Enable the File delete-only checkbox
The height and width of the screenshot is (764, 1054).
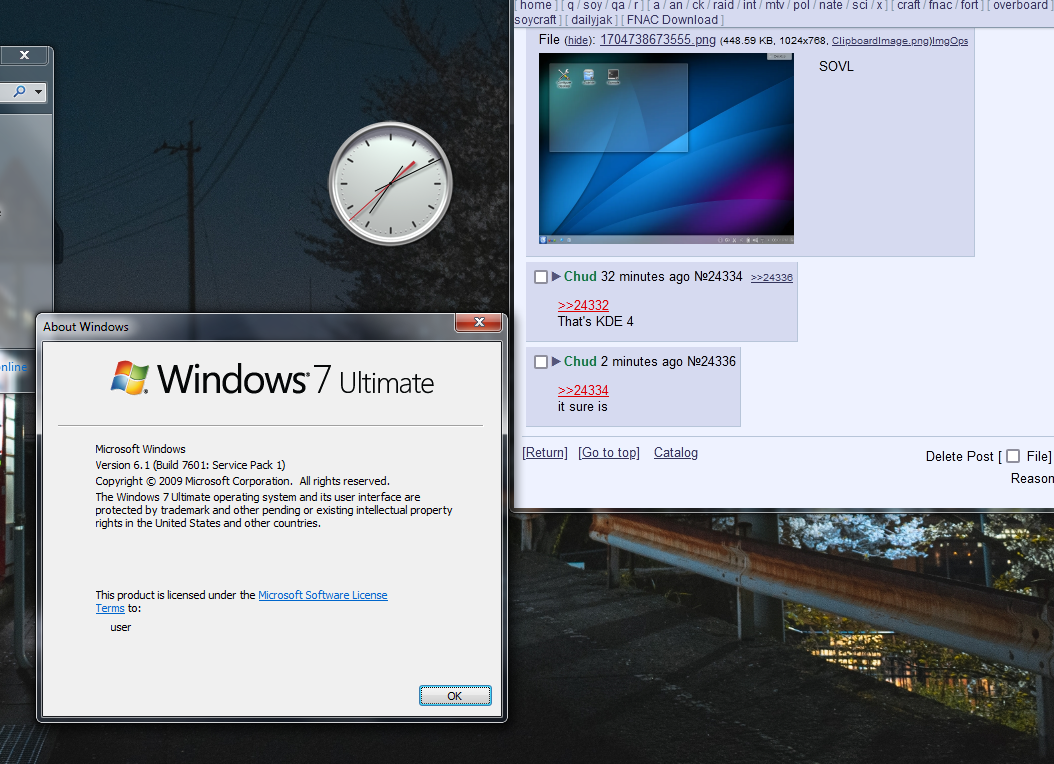[x=1013, y=456]
